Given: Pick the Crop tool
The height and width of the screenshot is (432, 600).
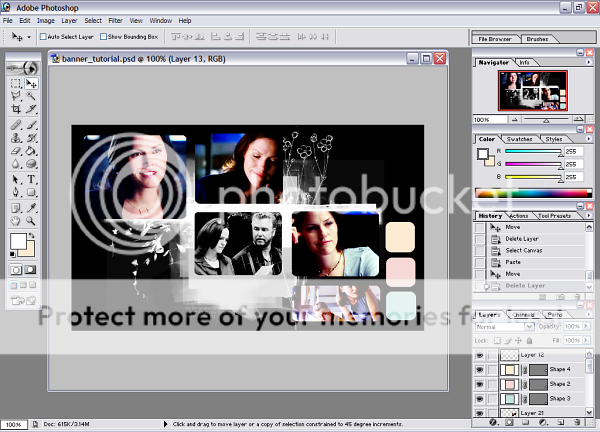Looking at the screenshot, I should coord(16,108).
